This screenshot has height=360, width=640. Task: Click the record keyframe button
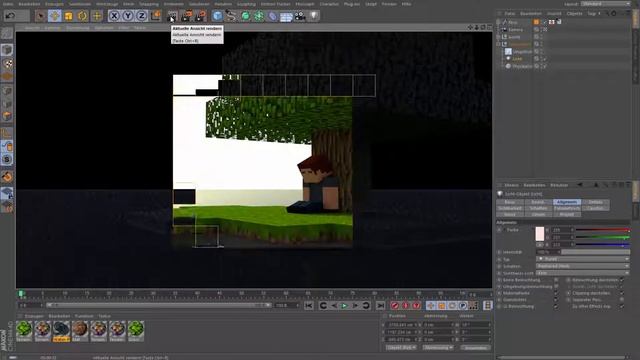394,305
